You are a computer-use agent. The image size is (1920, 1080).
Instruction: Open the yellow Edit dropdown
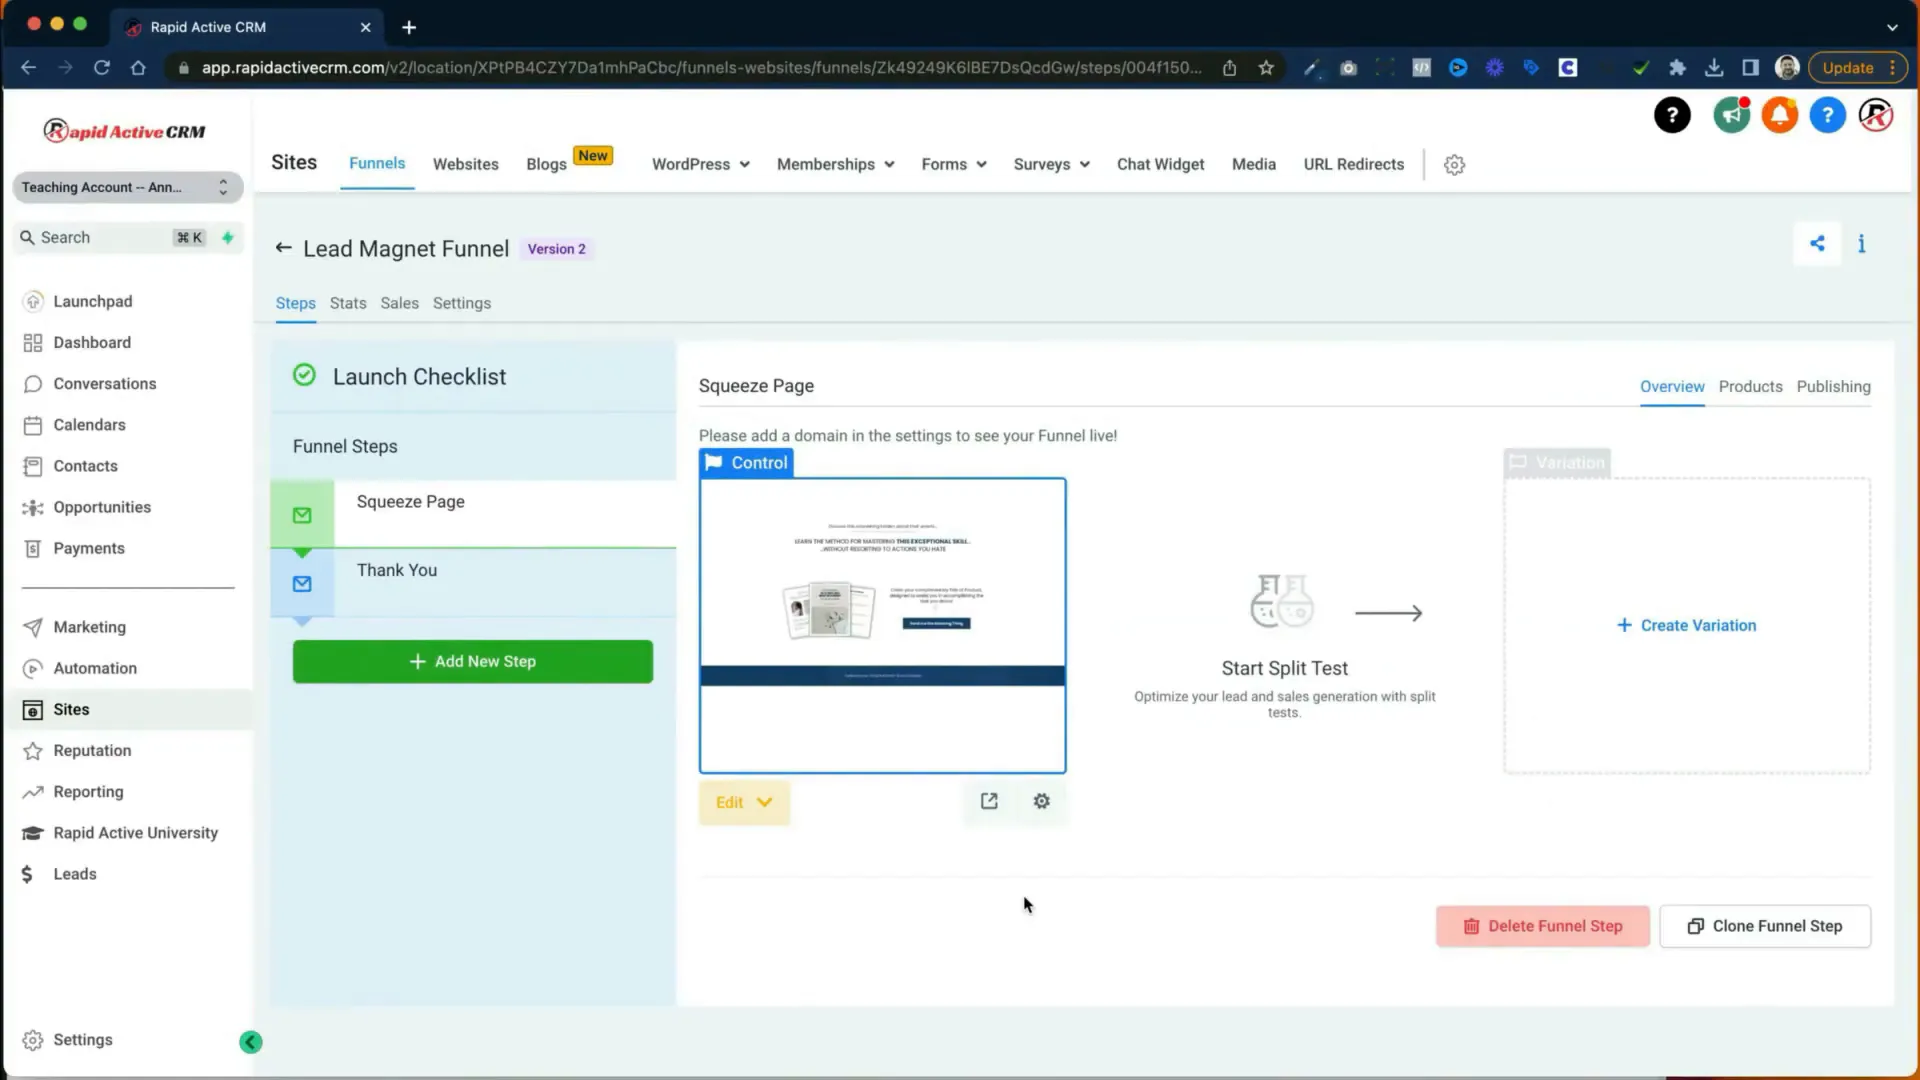744,802
